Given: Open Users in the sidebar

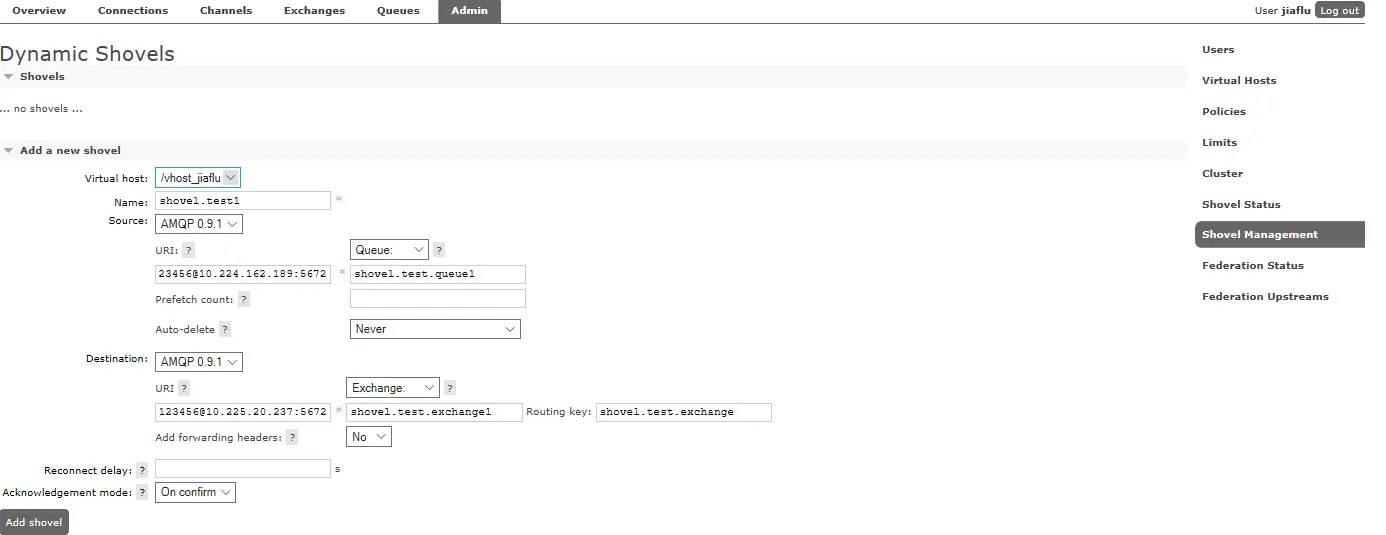Looking at the screenshot, I should 1218,50.
